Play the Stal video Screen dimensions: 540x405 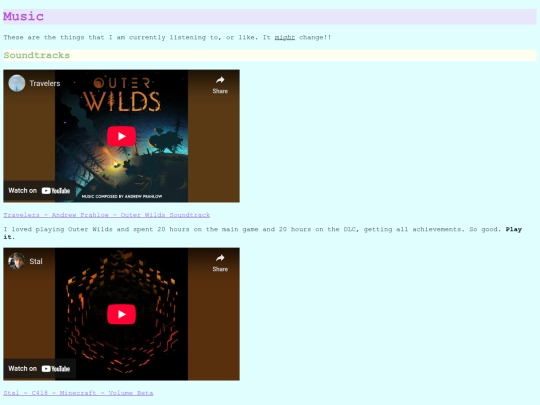(121, 314)
